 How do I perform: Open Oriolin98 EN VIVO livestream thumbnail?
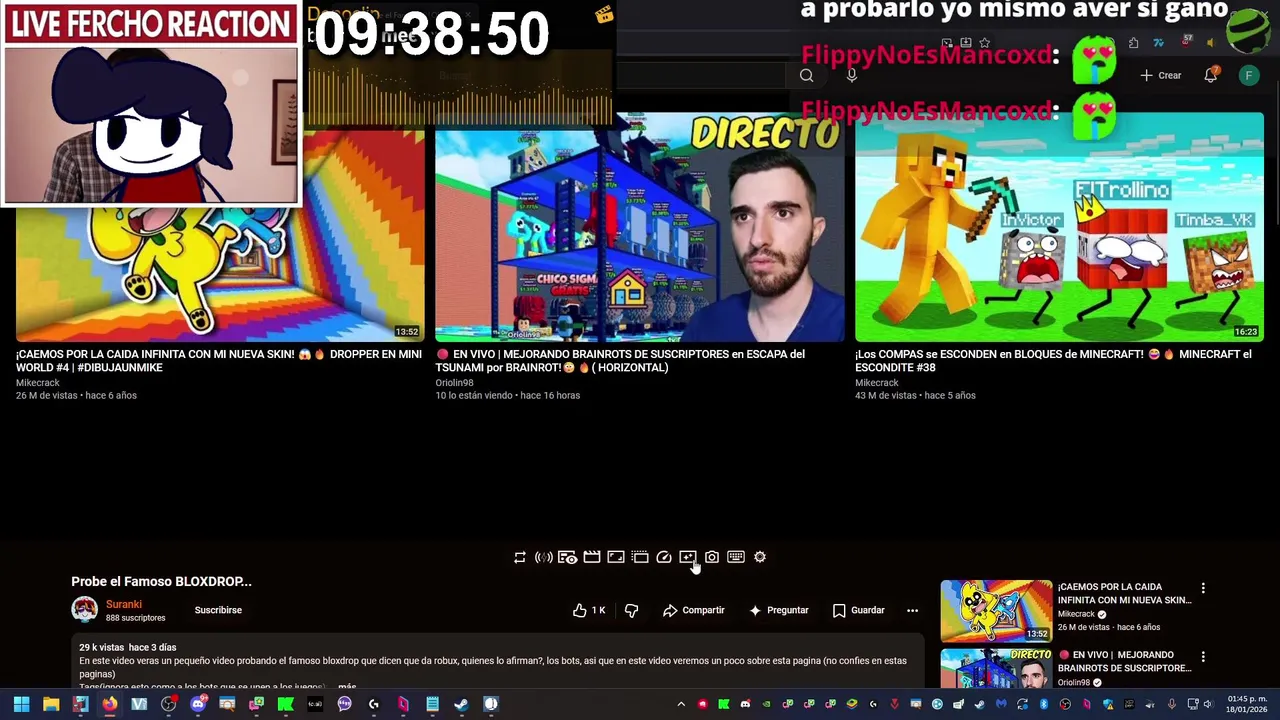[x=640, y=227]
